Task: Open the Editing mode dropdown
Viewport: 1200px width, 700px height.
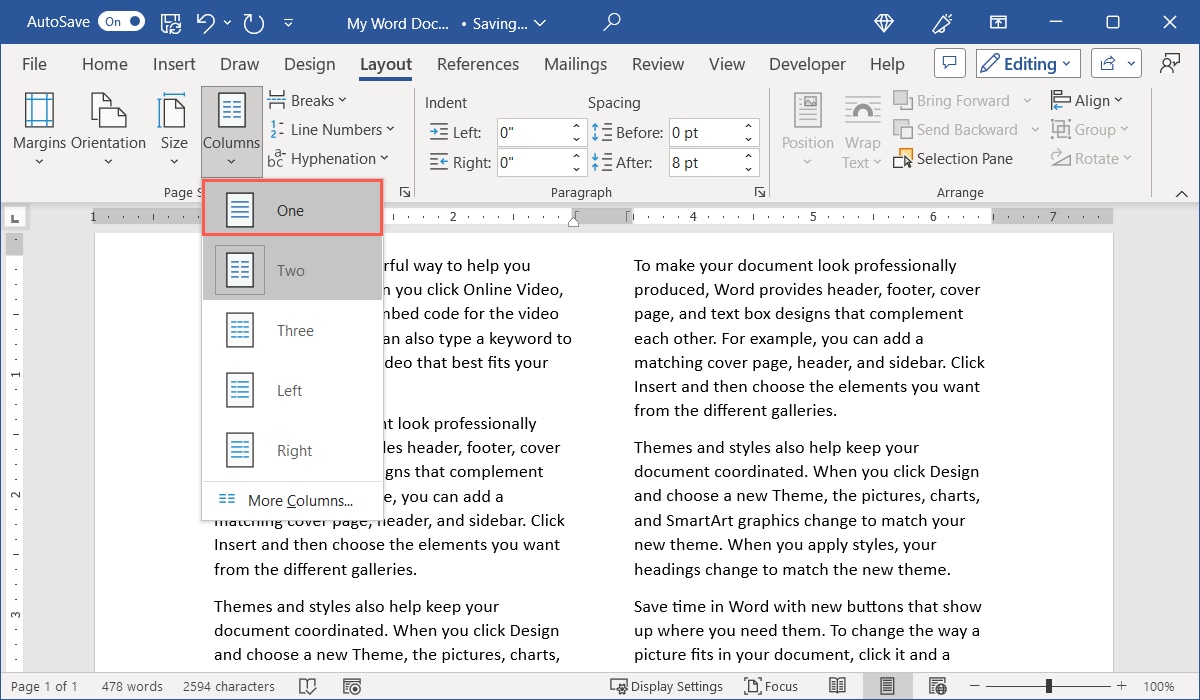Action: pyautogui.click(x=1027, y=64)
